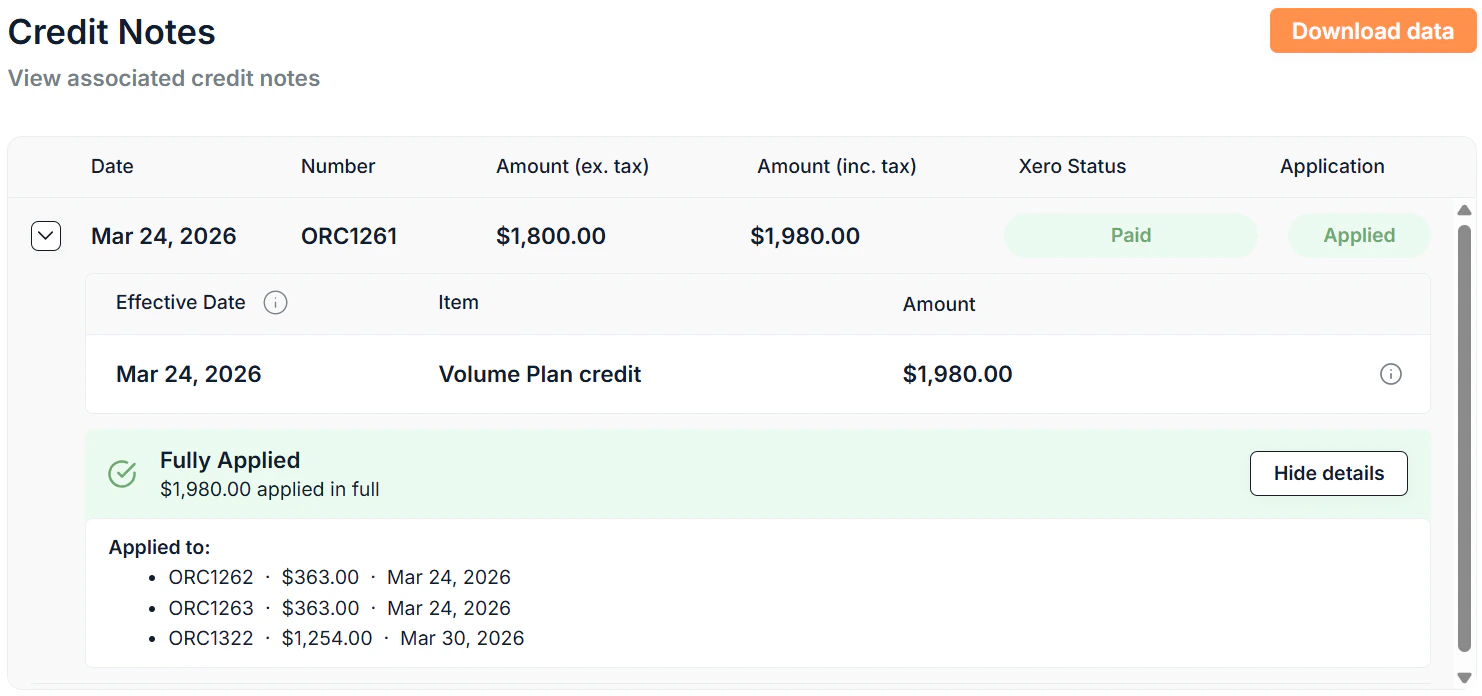Hide details of the fully applied credit
The width and height of the screenshot is (1482, 696).
click(x=1328, y=472)
